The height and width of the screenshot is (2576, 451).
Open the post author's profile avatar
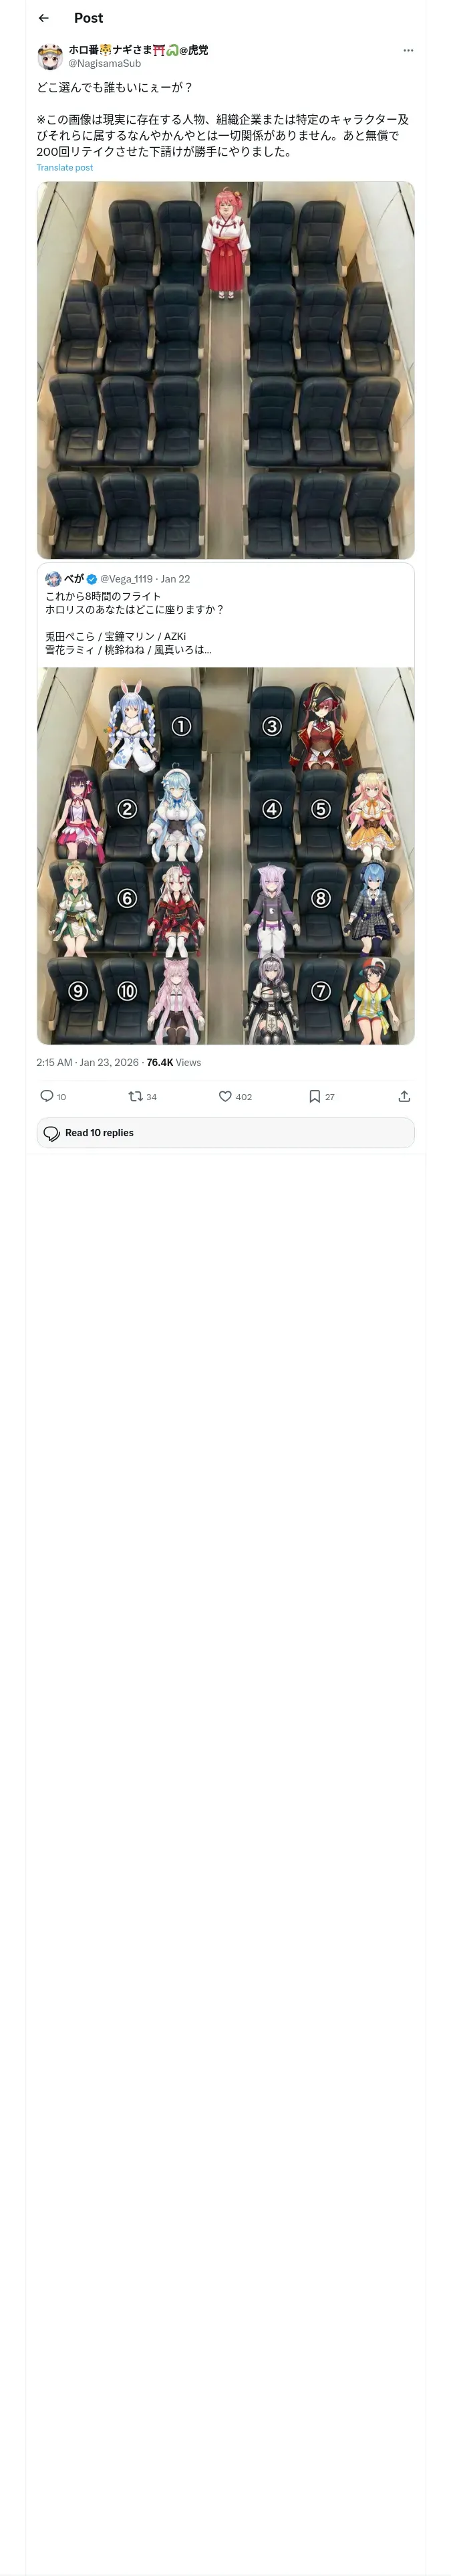[x=50, y=56]
